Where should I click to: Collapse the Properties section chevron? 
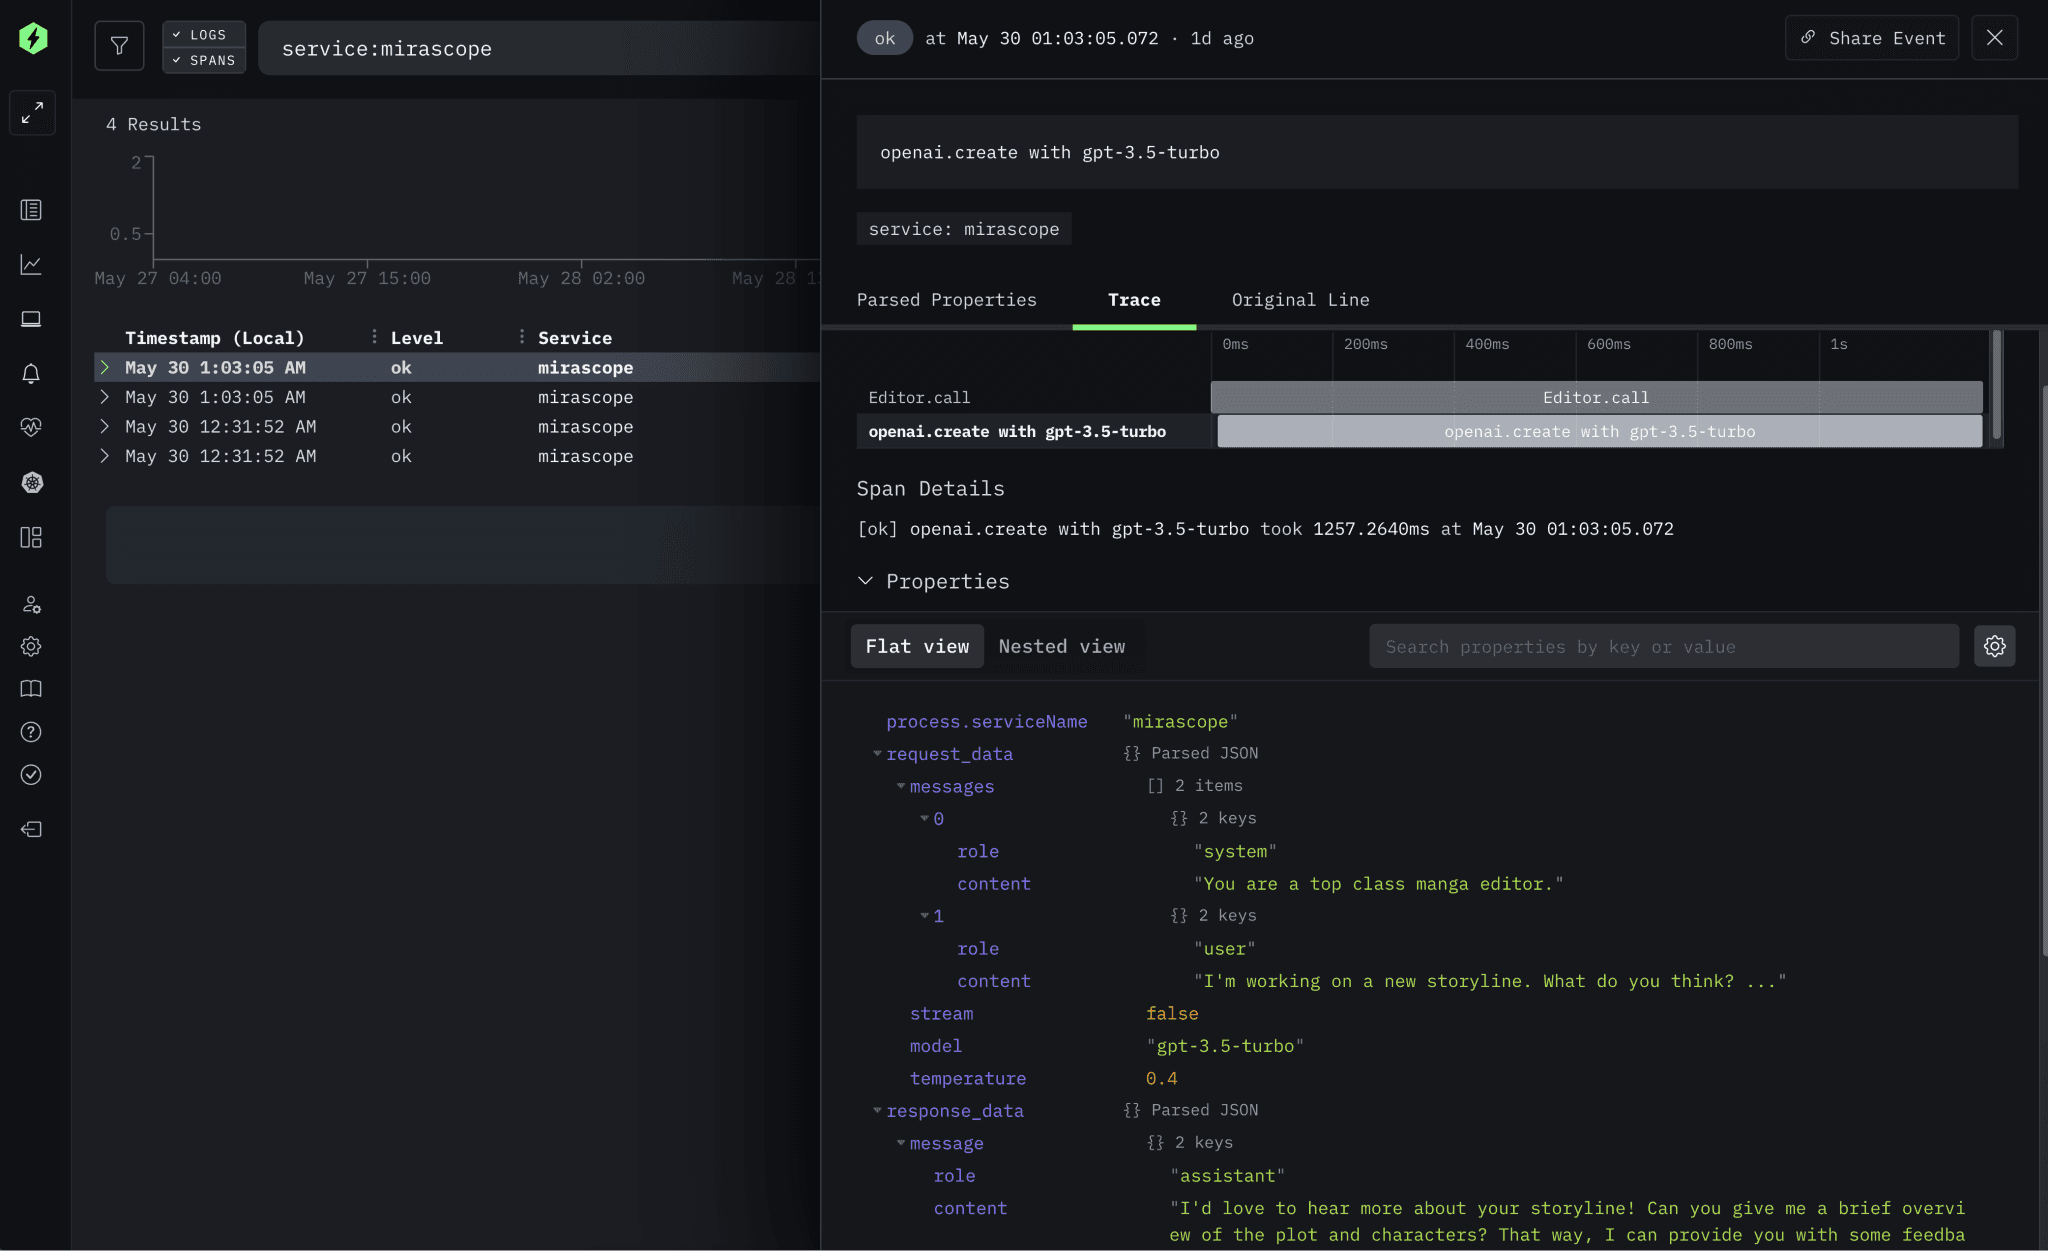865,581
